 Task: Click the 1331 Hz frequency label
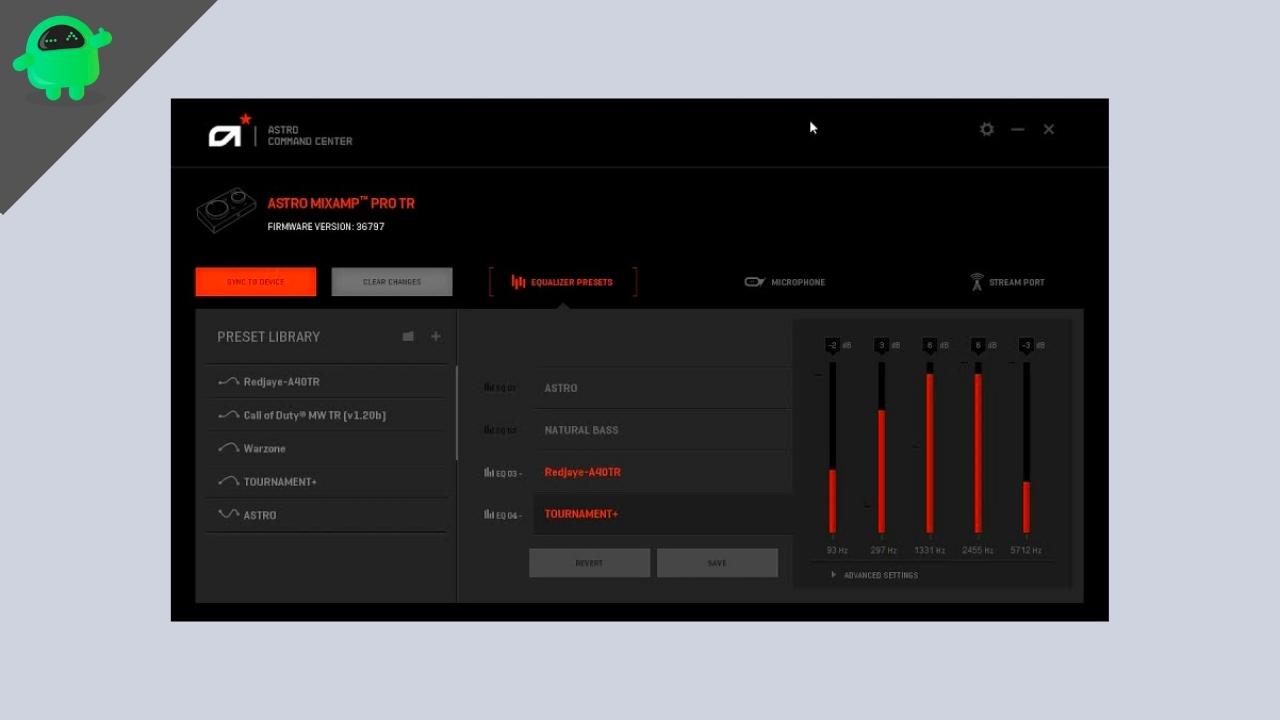(930, 551)
